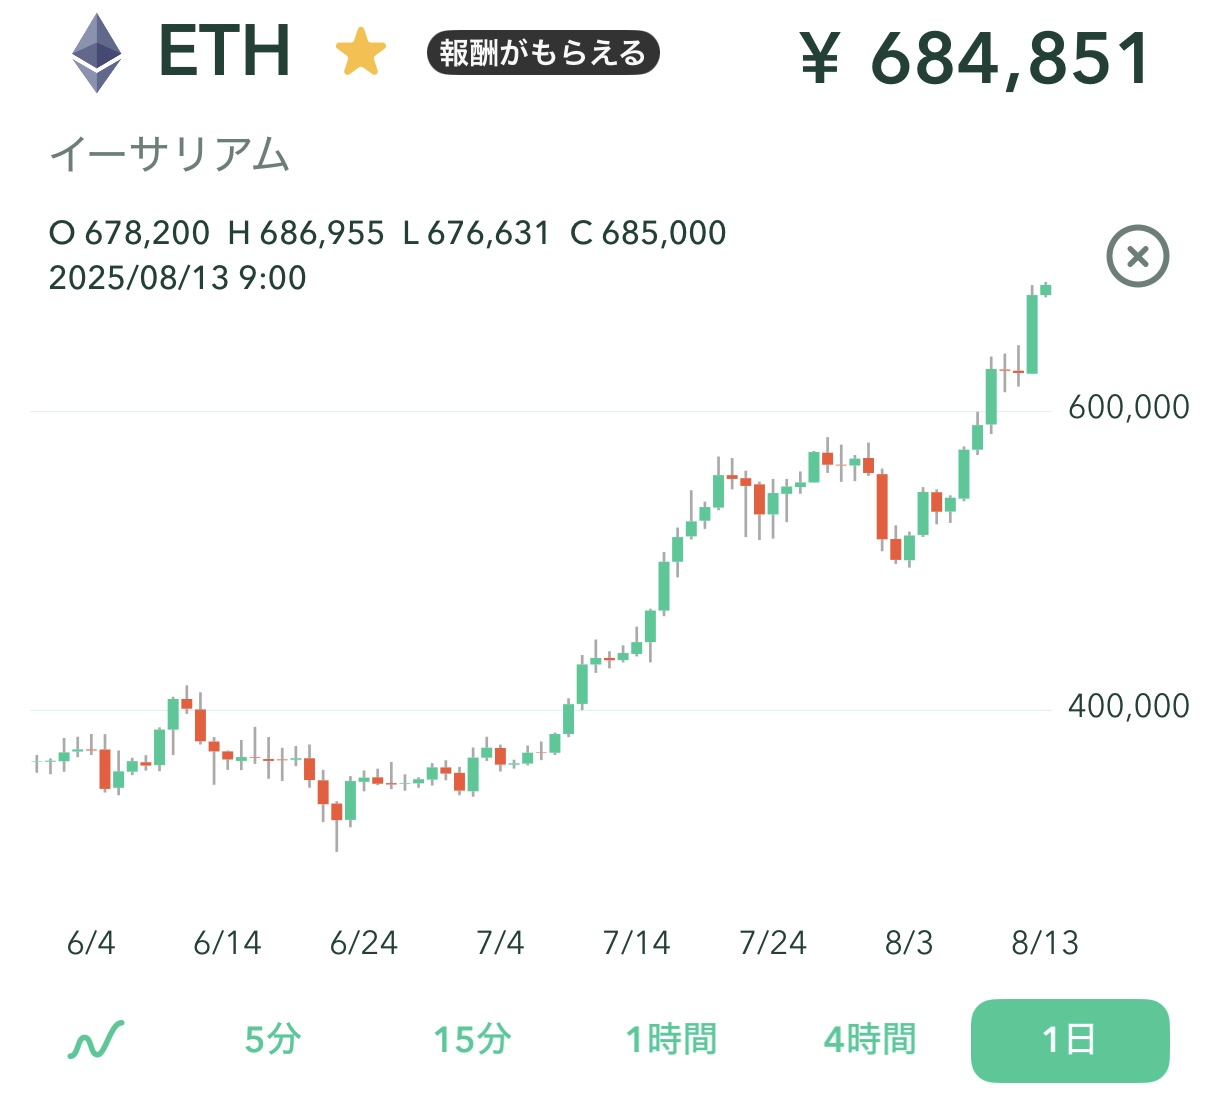Tap the 2025/08/13 9:00 candle timestamp
Image resolution: width=1205 pixels, height=1101 pixels.
(x=178, y=278)
